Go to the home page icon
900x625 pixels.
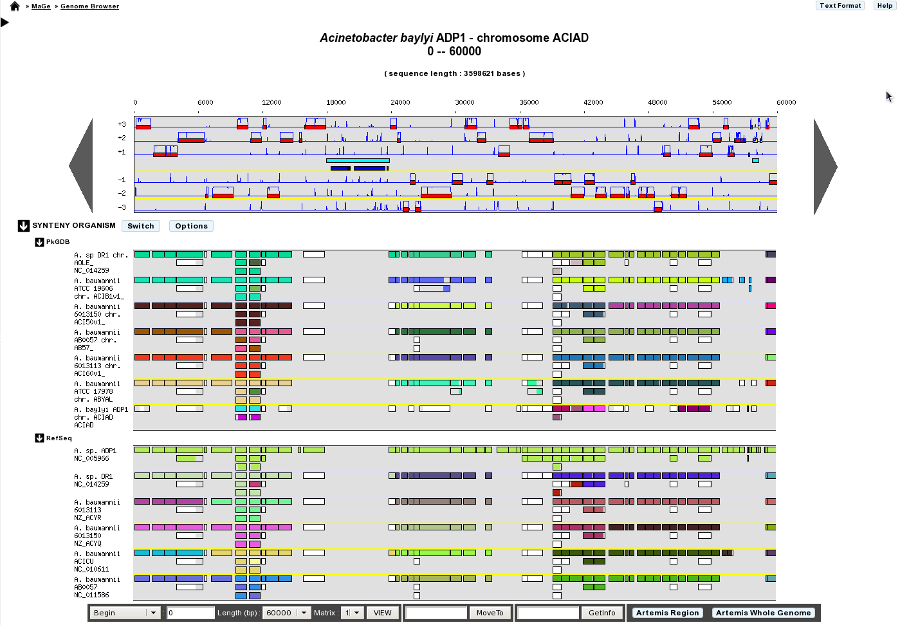pos(15,6)
